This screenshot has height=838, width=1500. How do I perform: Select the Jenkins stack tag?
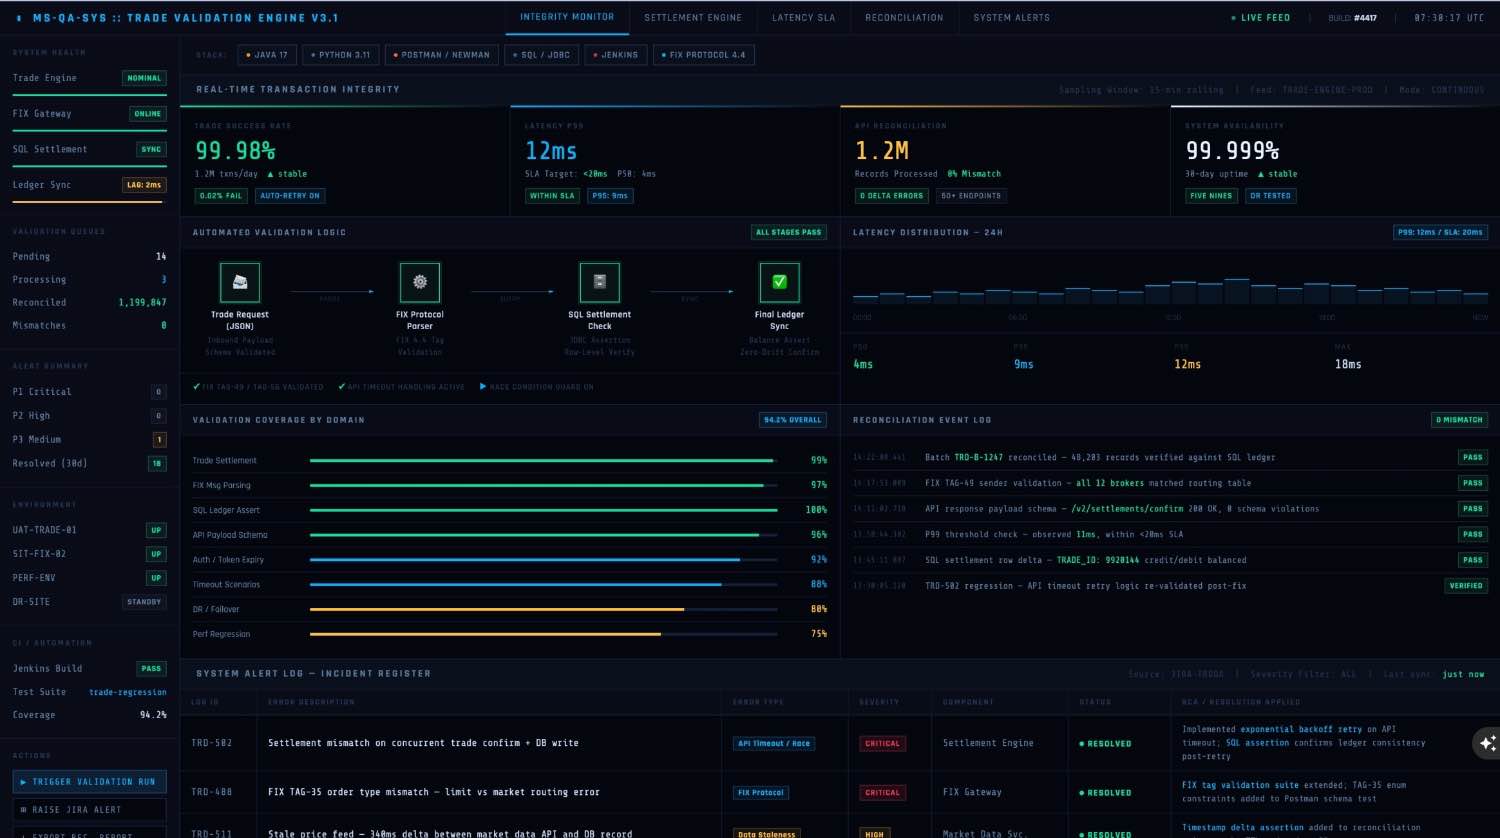point(616,55)
